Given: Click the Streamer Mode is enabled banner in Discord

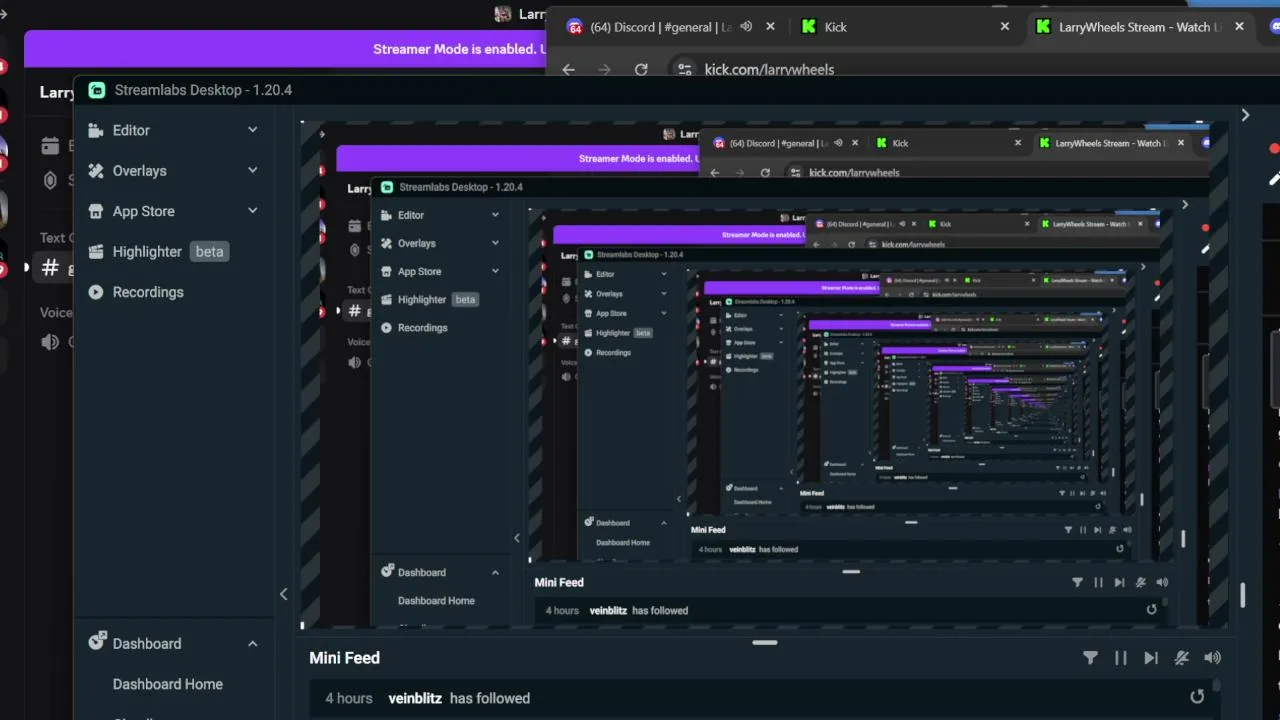Looking at the screenshot, I should coord(285,49).
